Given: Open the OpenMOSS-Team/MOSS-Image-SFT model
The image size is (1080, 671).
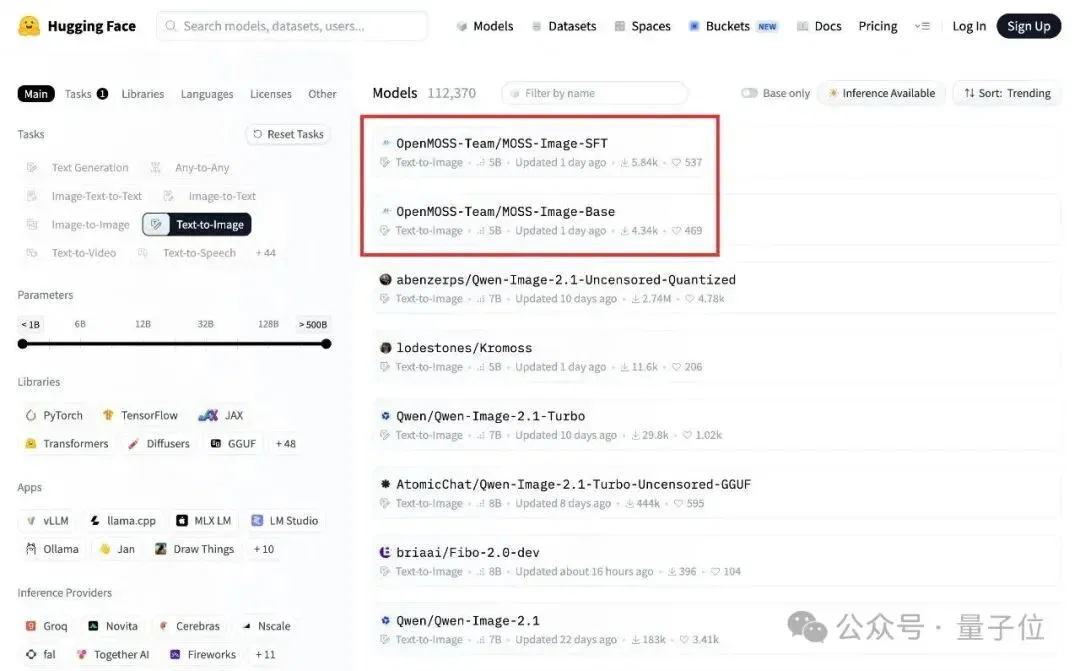Looking at the screenshot, I should click(501, 143).
